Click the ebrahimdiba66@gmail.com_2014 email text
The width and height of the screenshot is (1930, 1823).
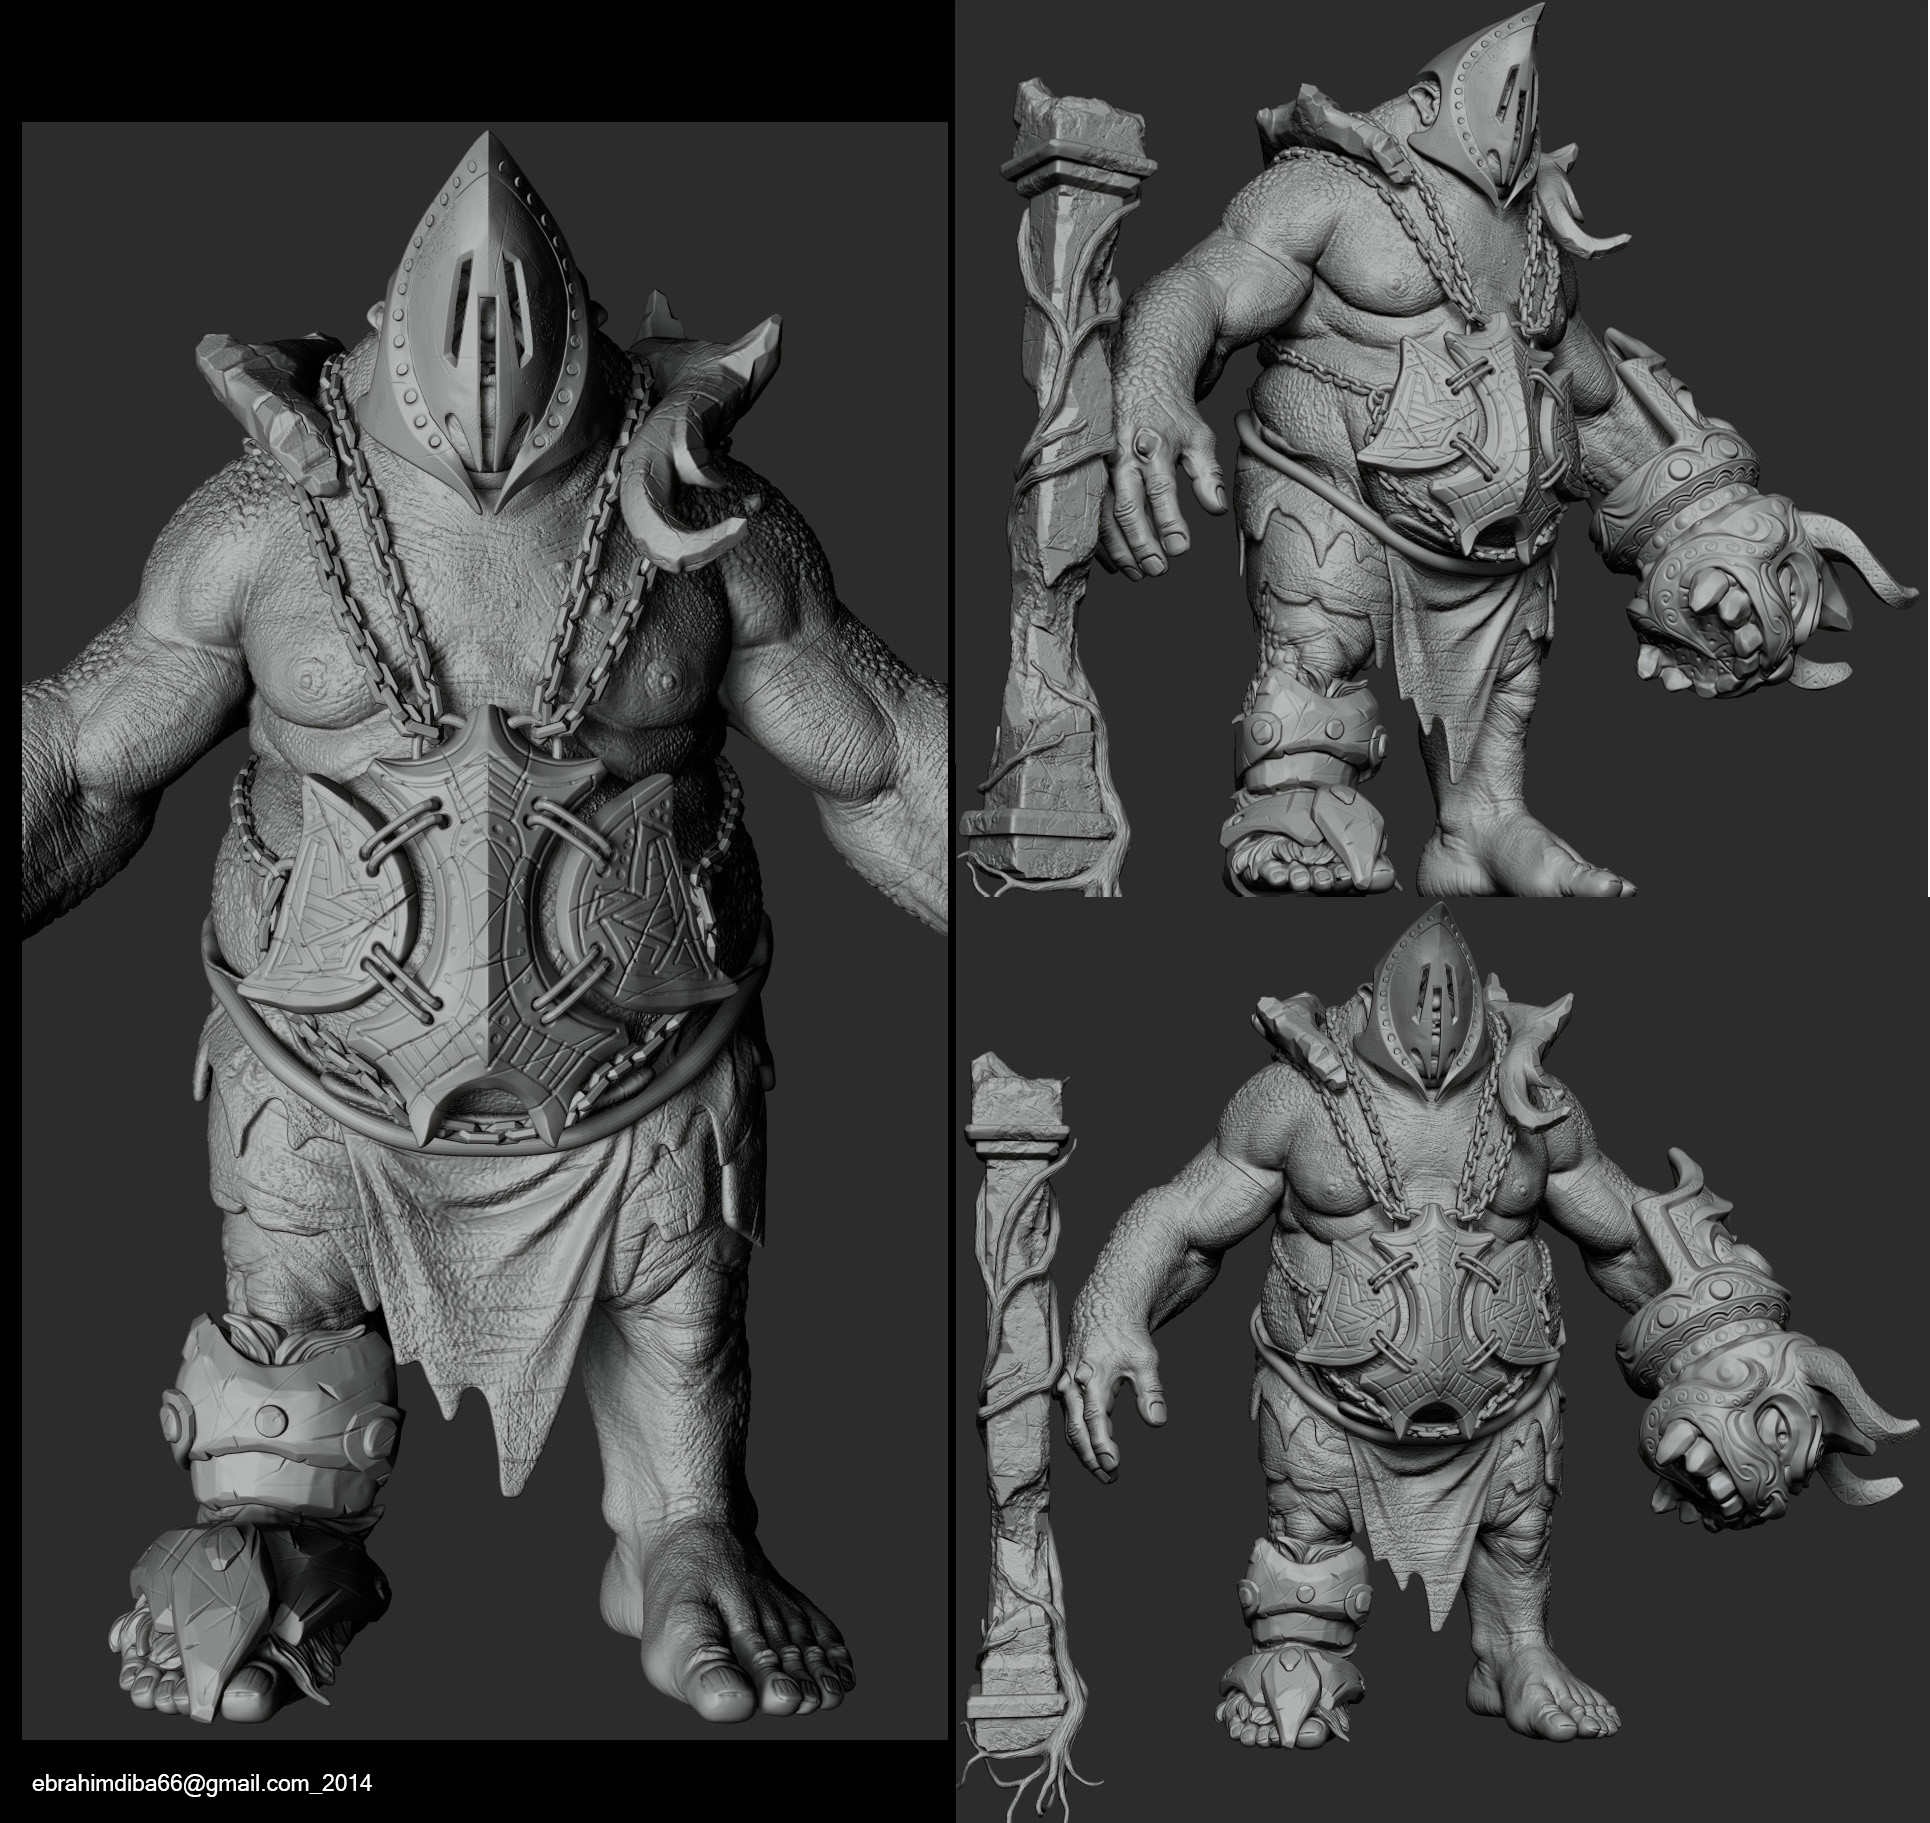coord(201,1783)
